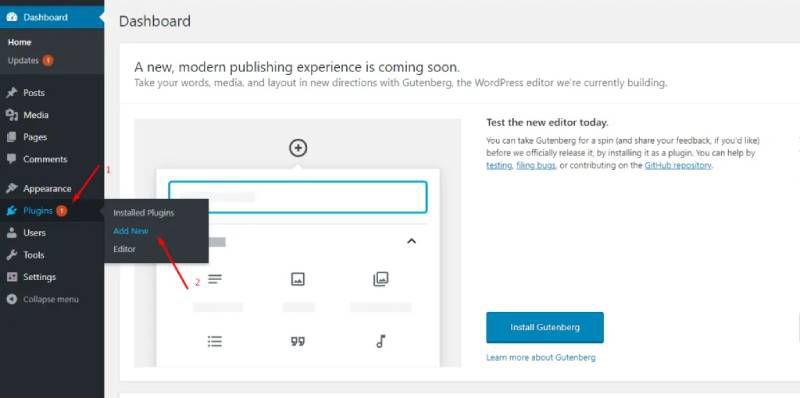Click 'A new, modern publishing experience' headline
800x398 pixels.
[x=297, y=67]
